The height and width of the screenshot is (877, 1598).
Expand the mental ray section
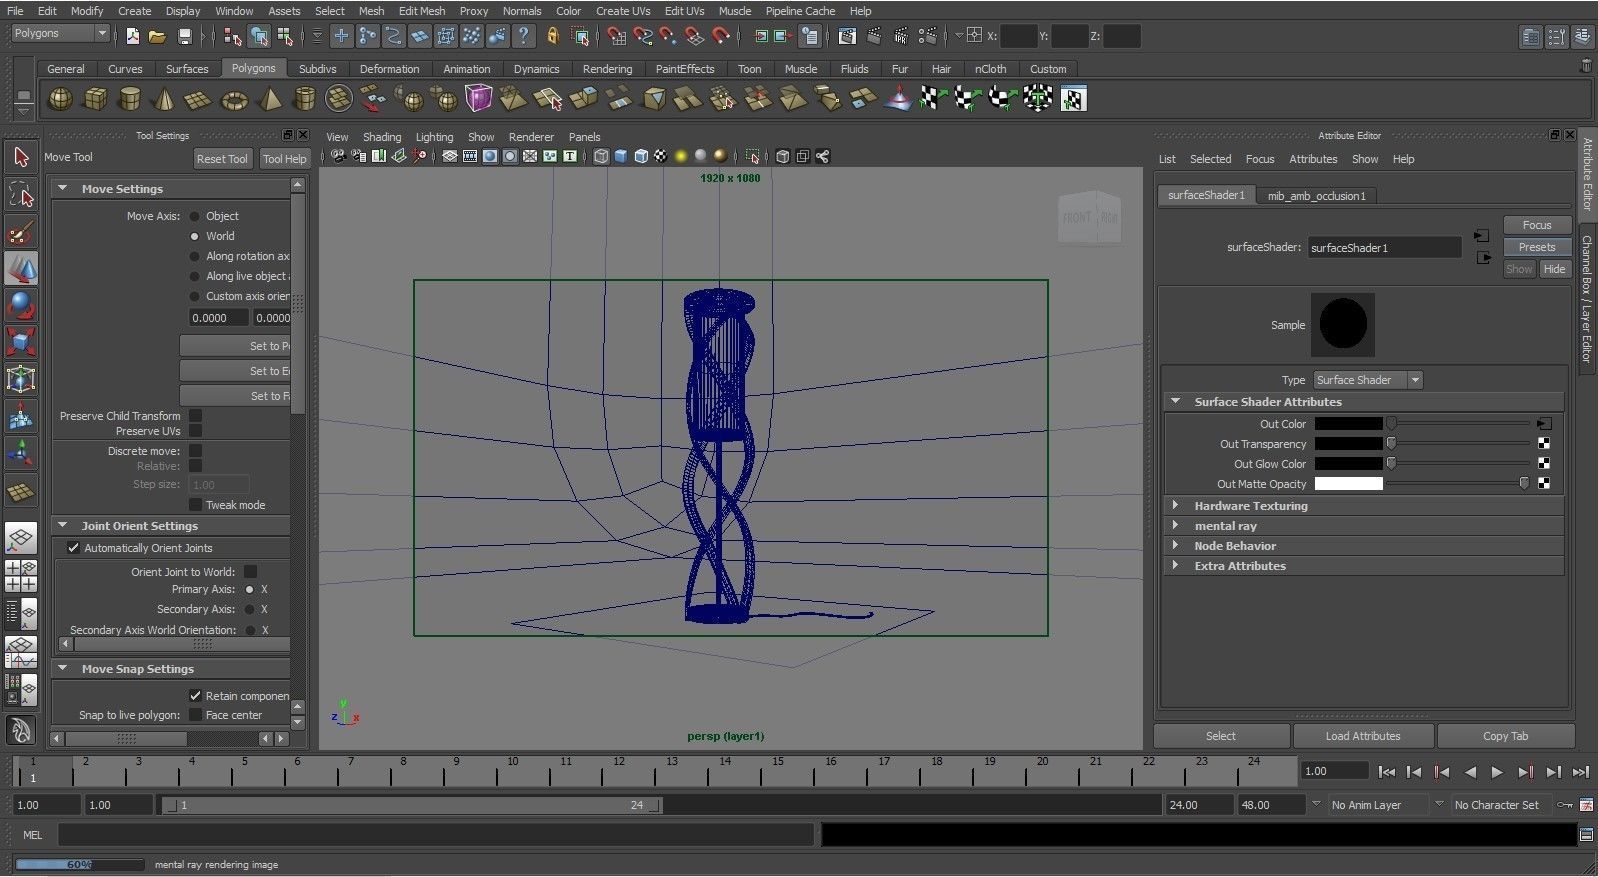pyautogui.click(x=1176, y=525)
